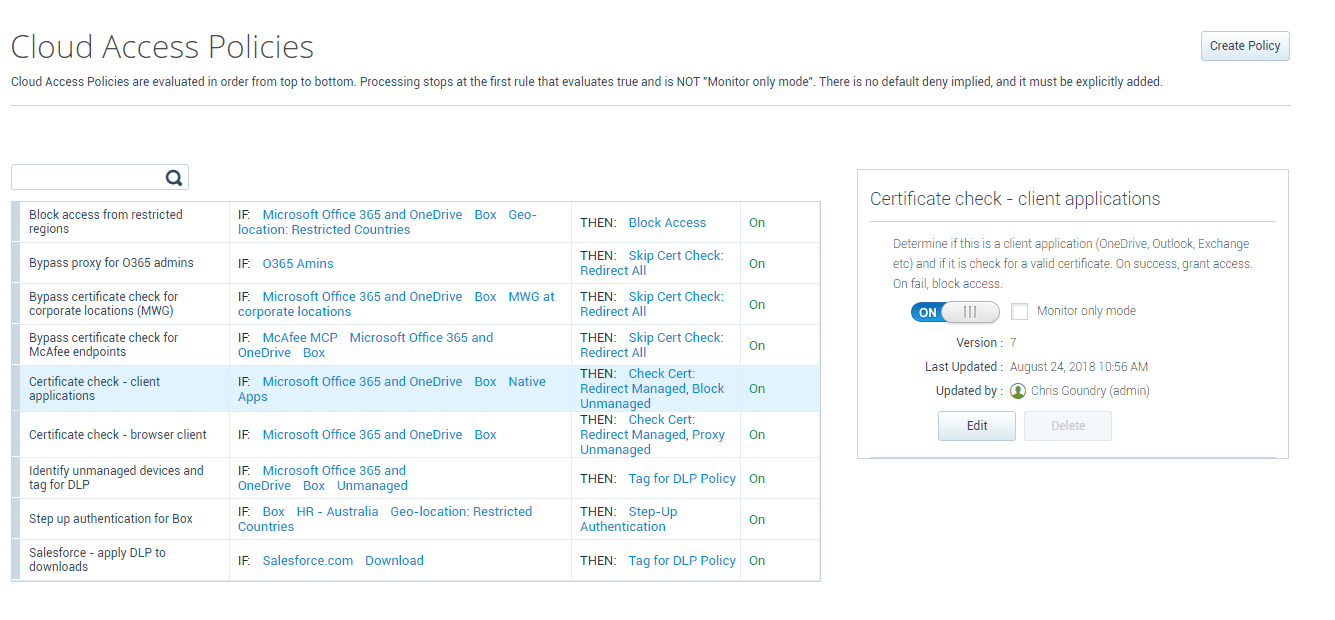Select 'Step up authentication for Box' policy
The height and width of the screenshot is (620, 1335).
415,519
